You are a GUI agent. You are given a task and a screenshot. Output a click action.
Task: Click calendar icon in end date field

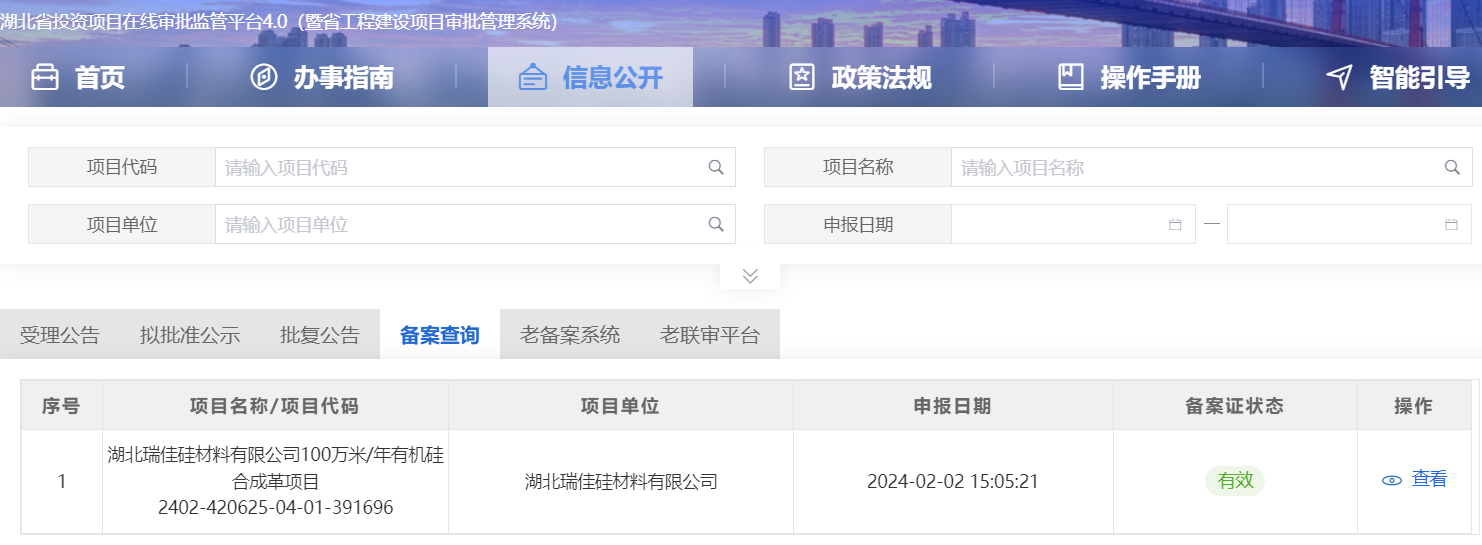(x=1451, y=224)
